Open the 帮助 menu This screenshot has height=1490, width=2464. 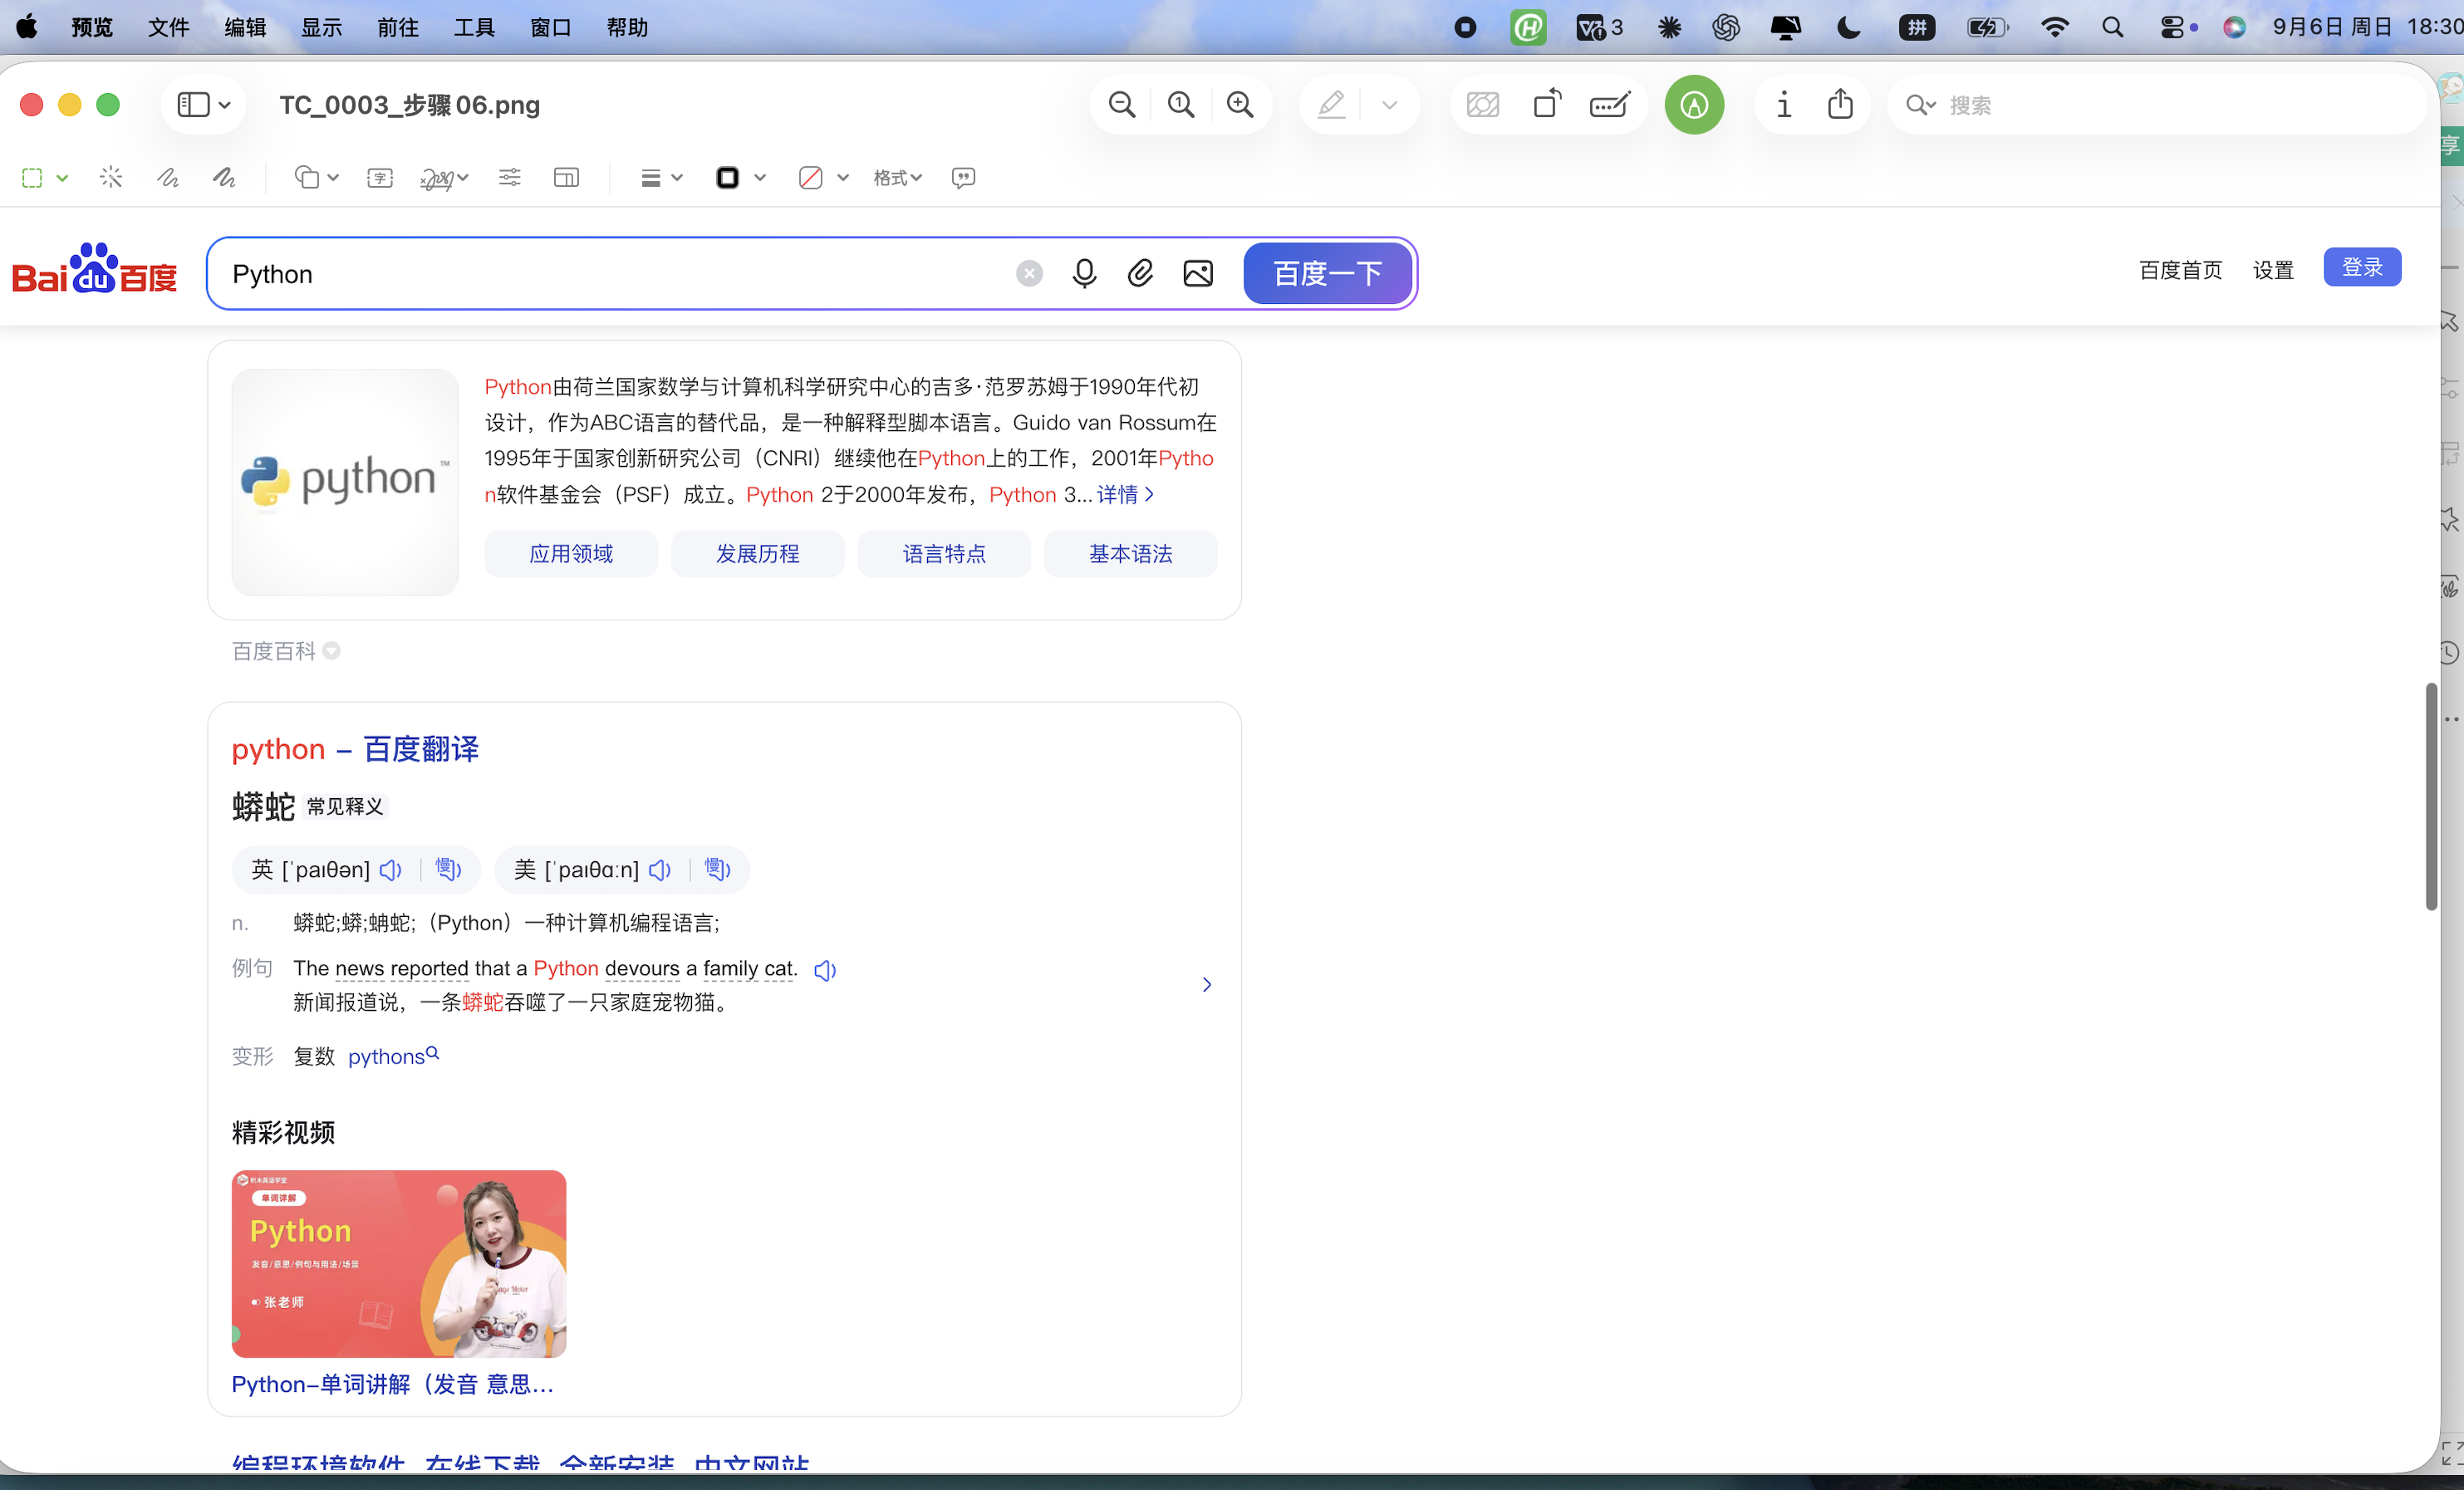click(x=627, y=27)
